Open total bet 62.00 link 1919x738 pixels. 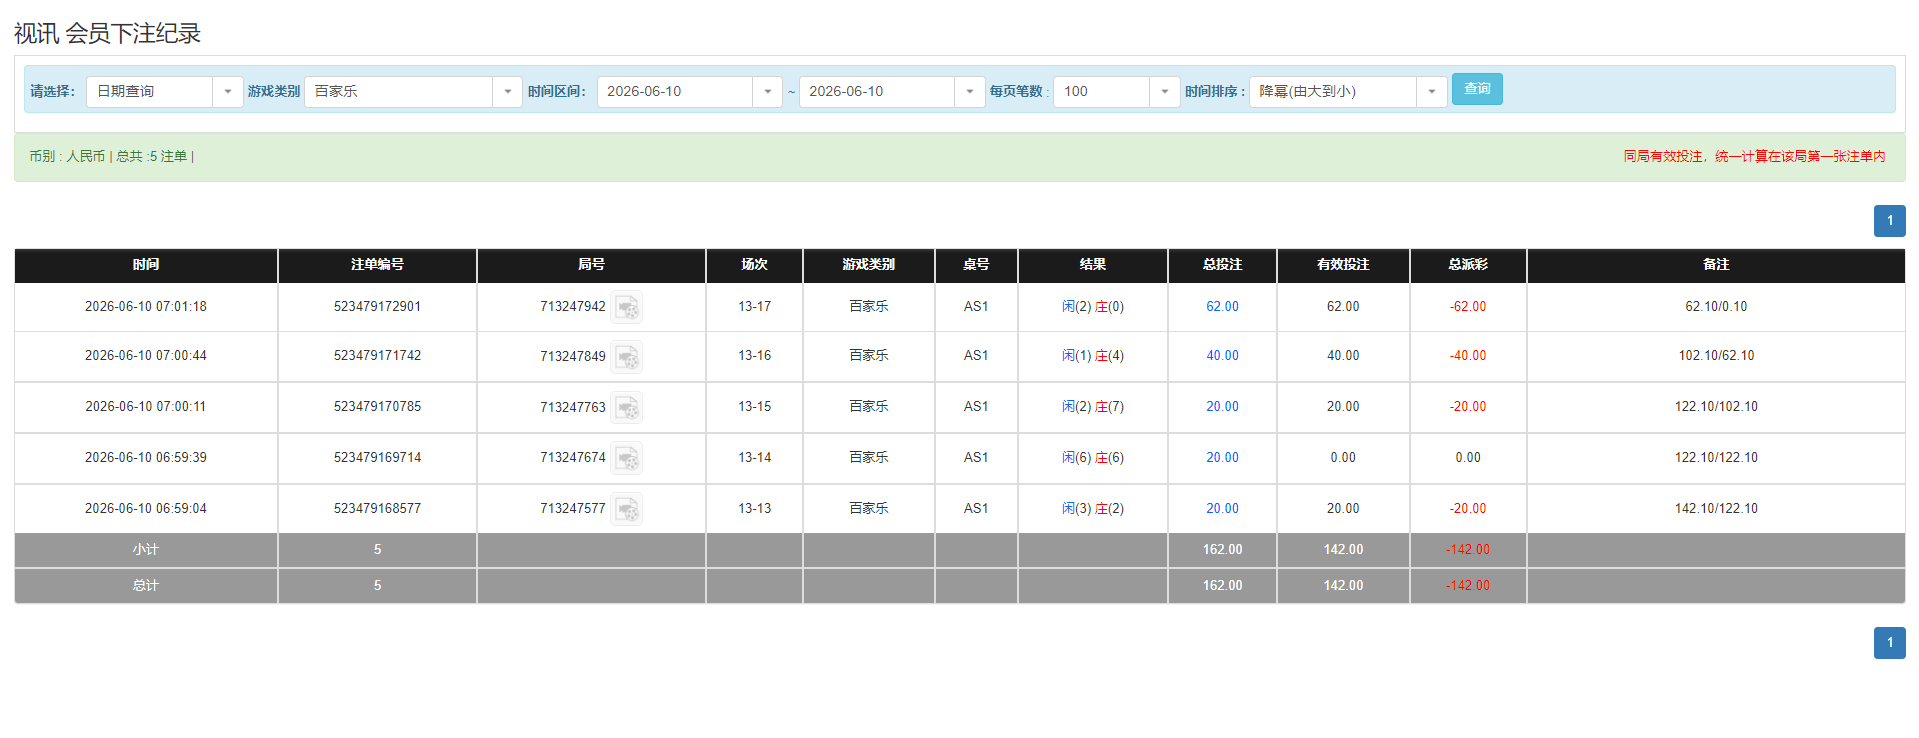click(1222, 307)
